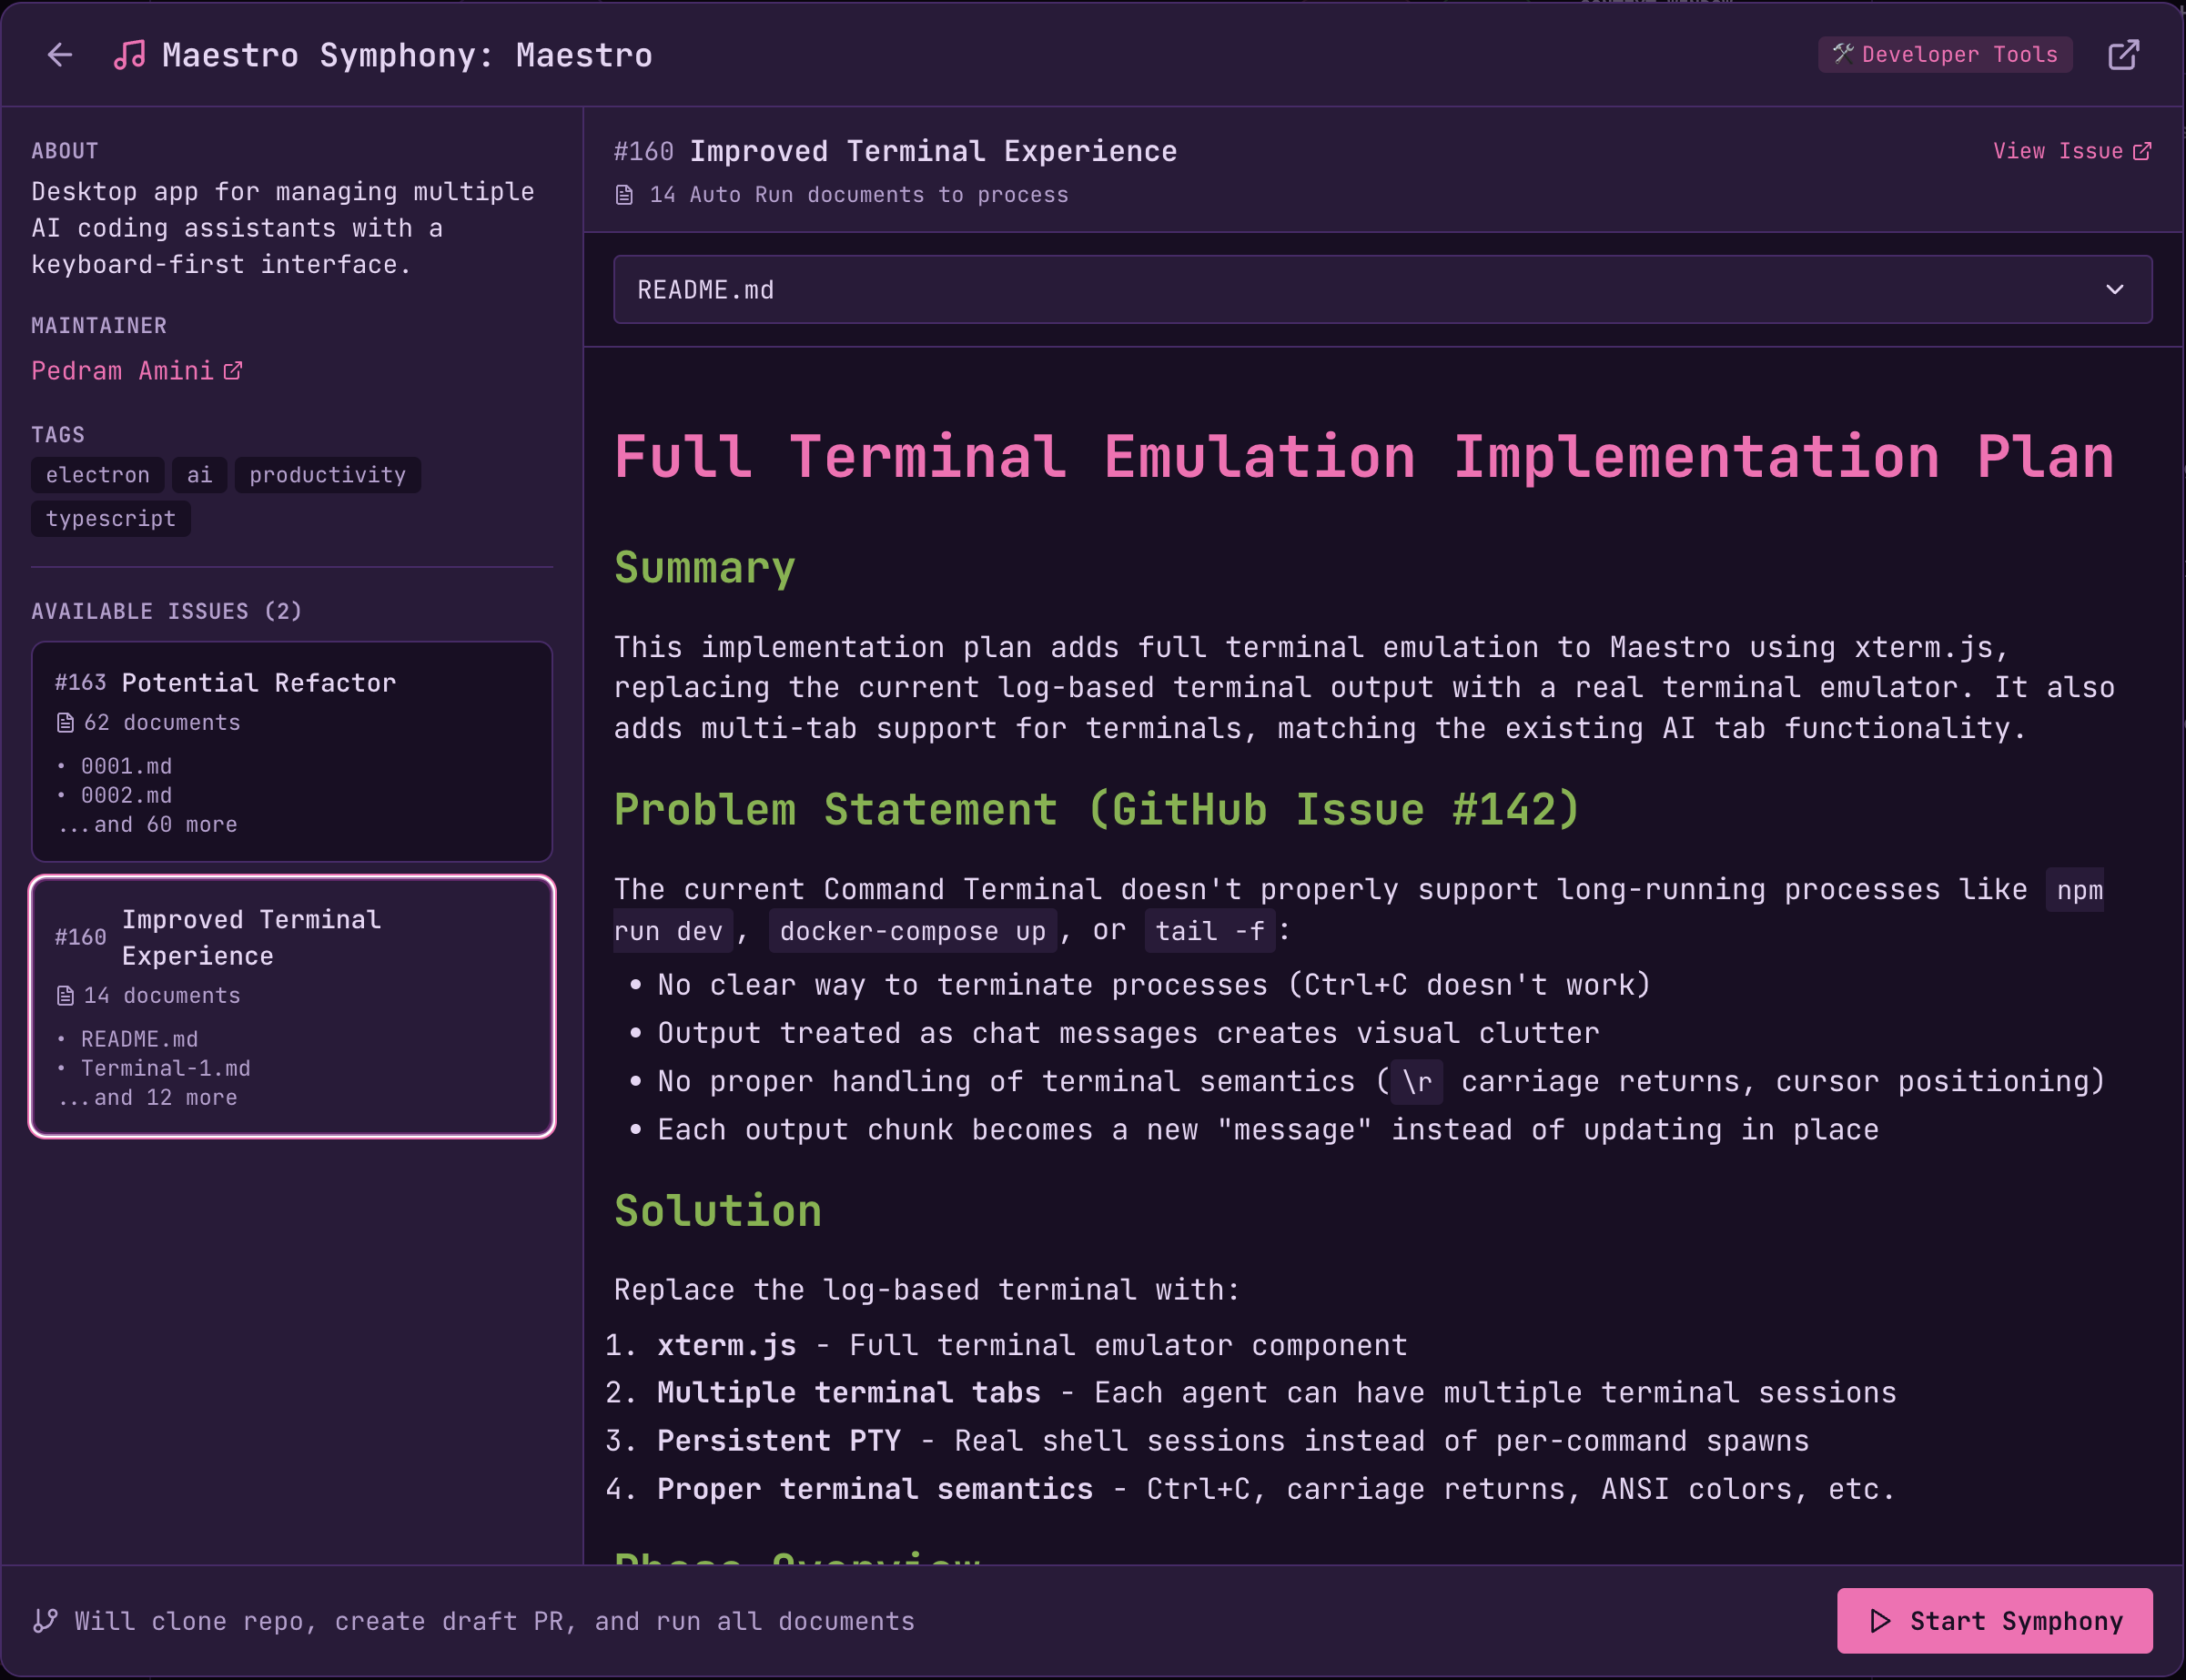Viewport: 2186px width, 1680px height.
Task: Select issue #163 Potential Refactor
Action: [x=291, y=751]
